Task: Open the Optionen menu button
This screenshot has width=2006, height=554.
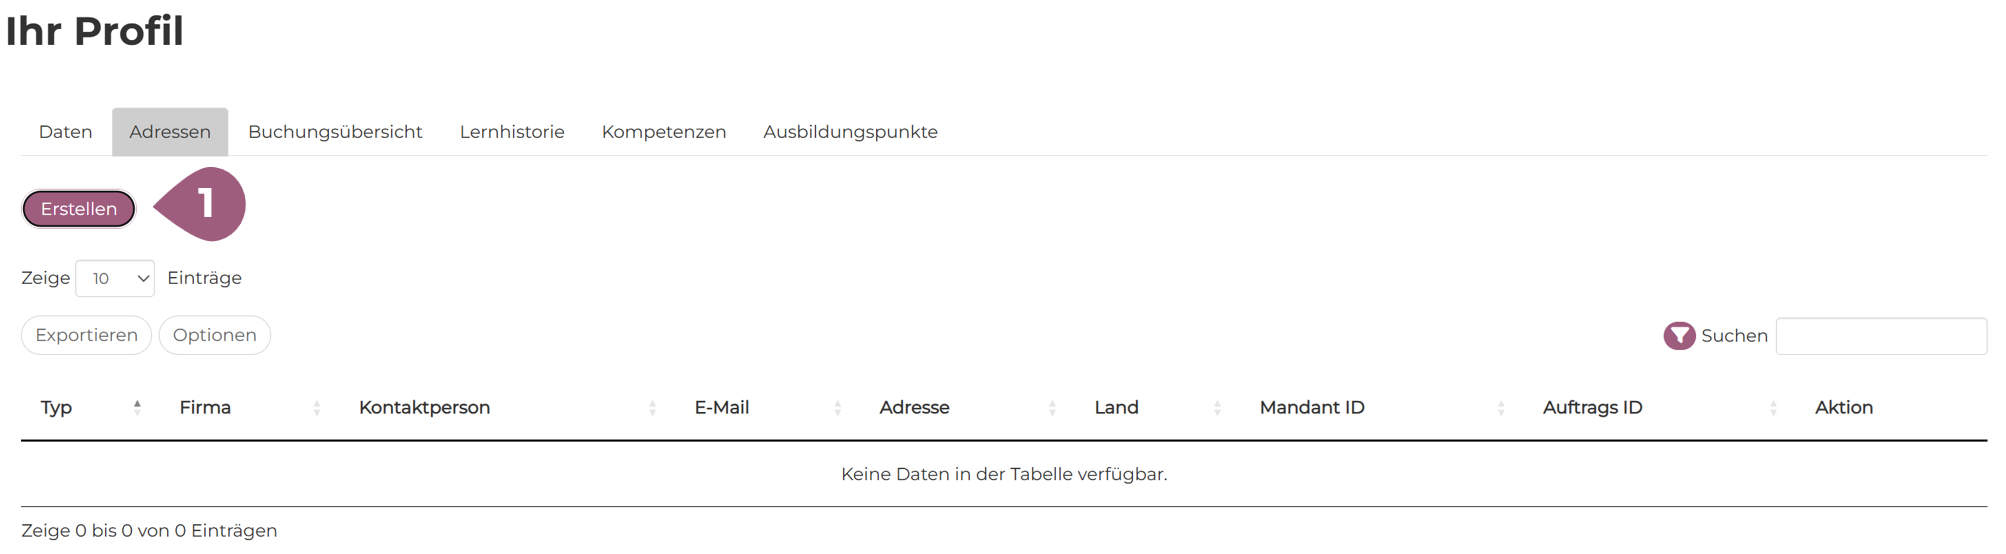Action: point(214,335)
